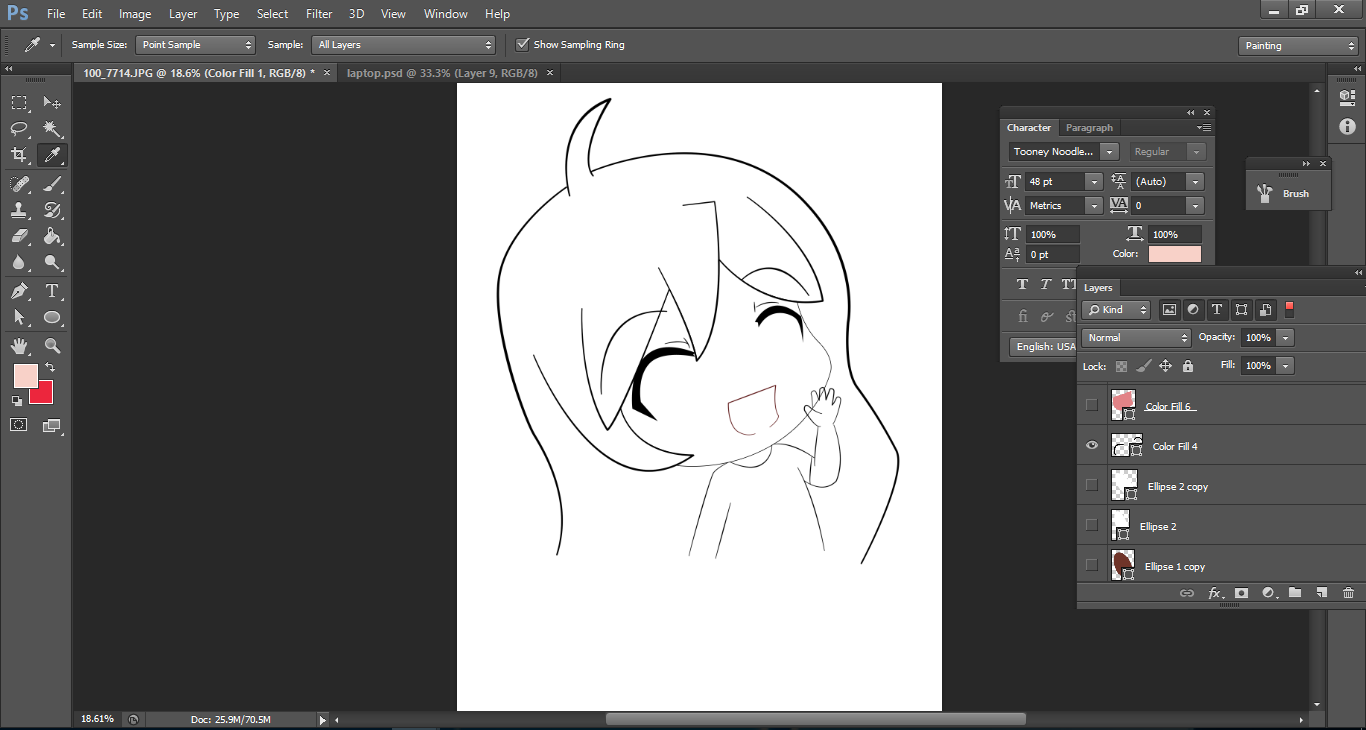Select the Paint Bucket tool
This screenshot has height=730, width=1366.
(x=52, y=237)
